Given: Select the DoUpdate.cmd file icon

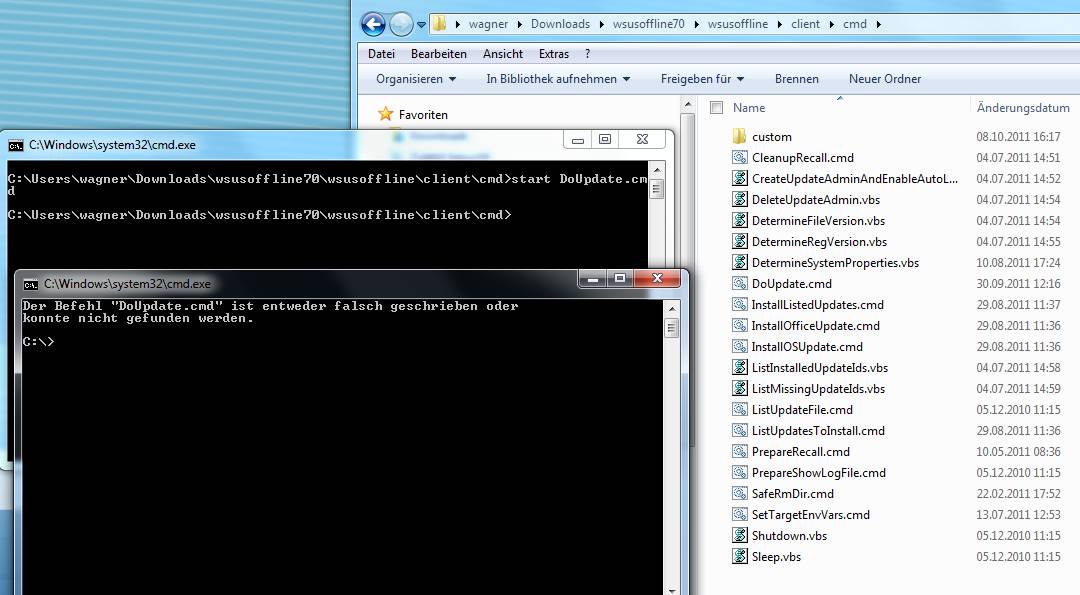Looking at the screenshot, I should [x=740, y=284].
